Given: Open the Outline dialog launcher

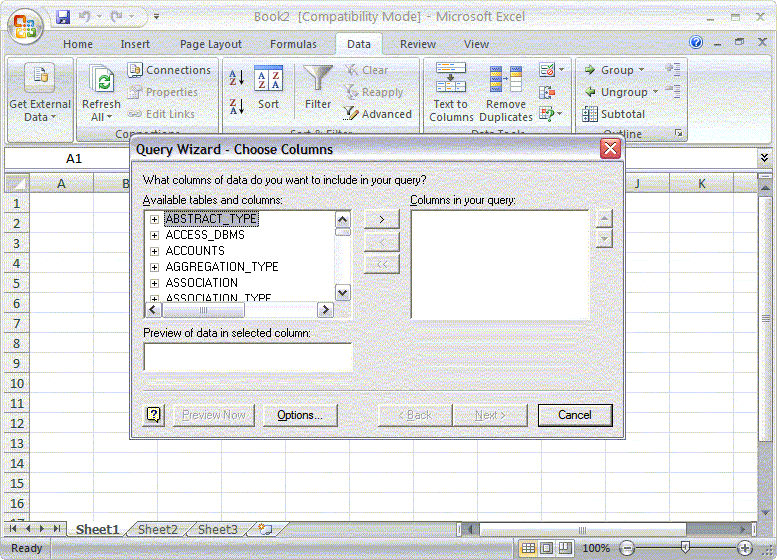Looking at the screenshot, I should (x=679, y=133).
